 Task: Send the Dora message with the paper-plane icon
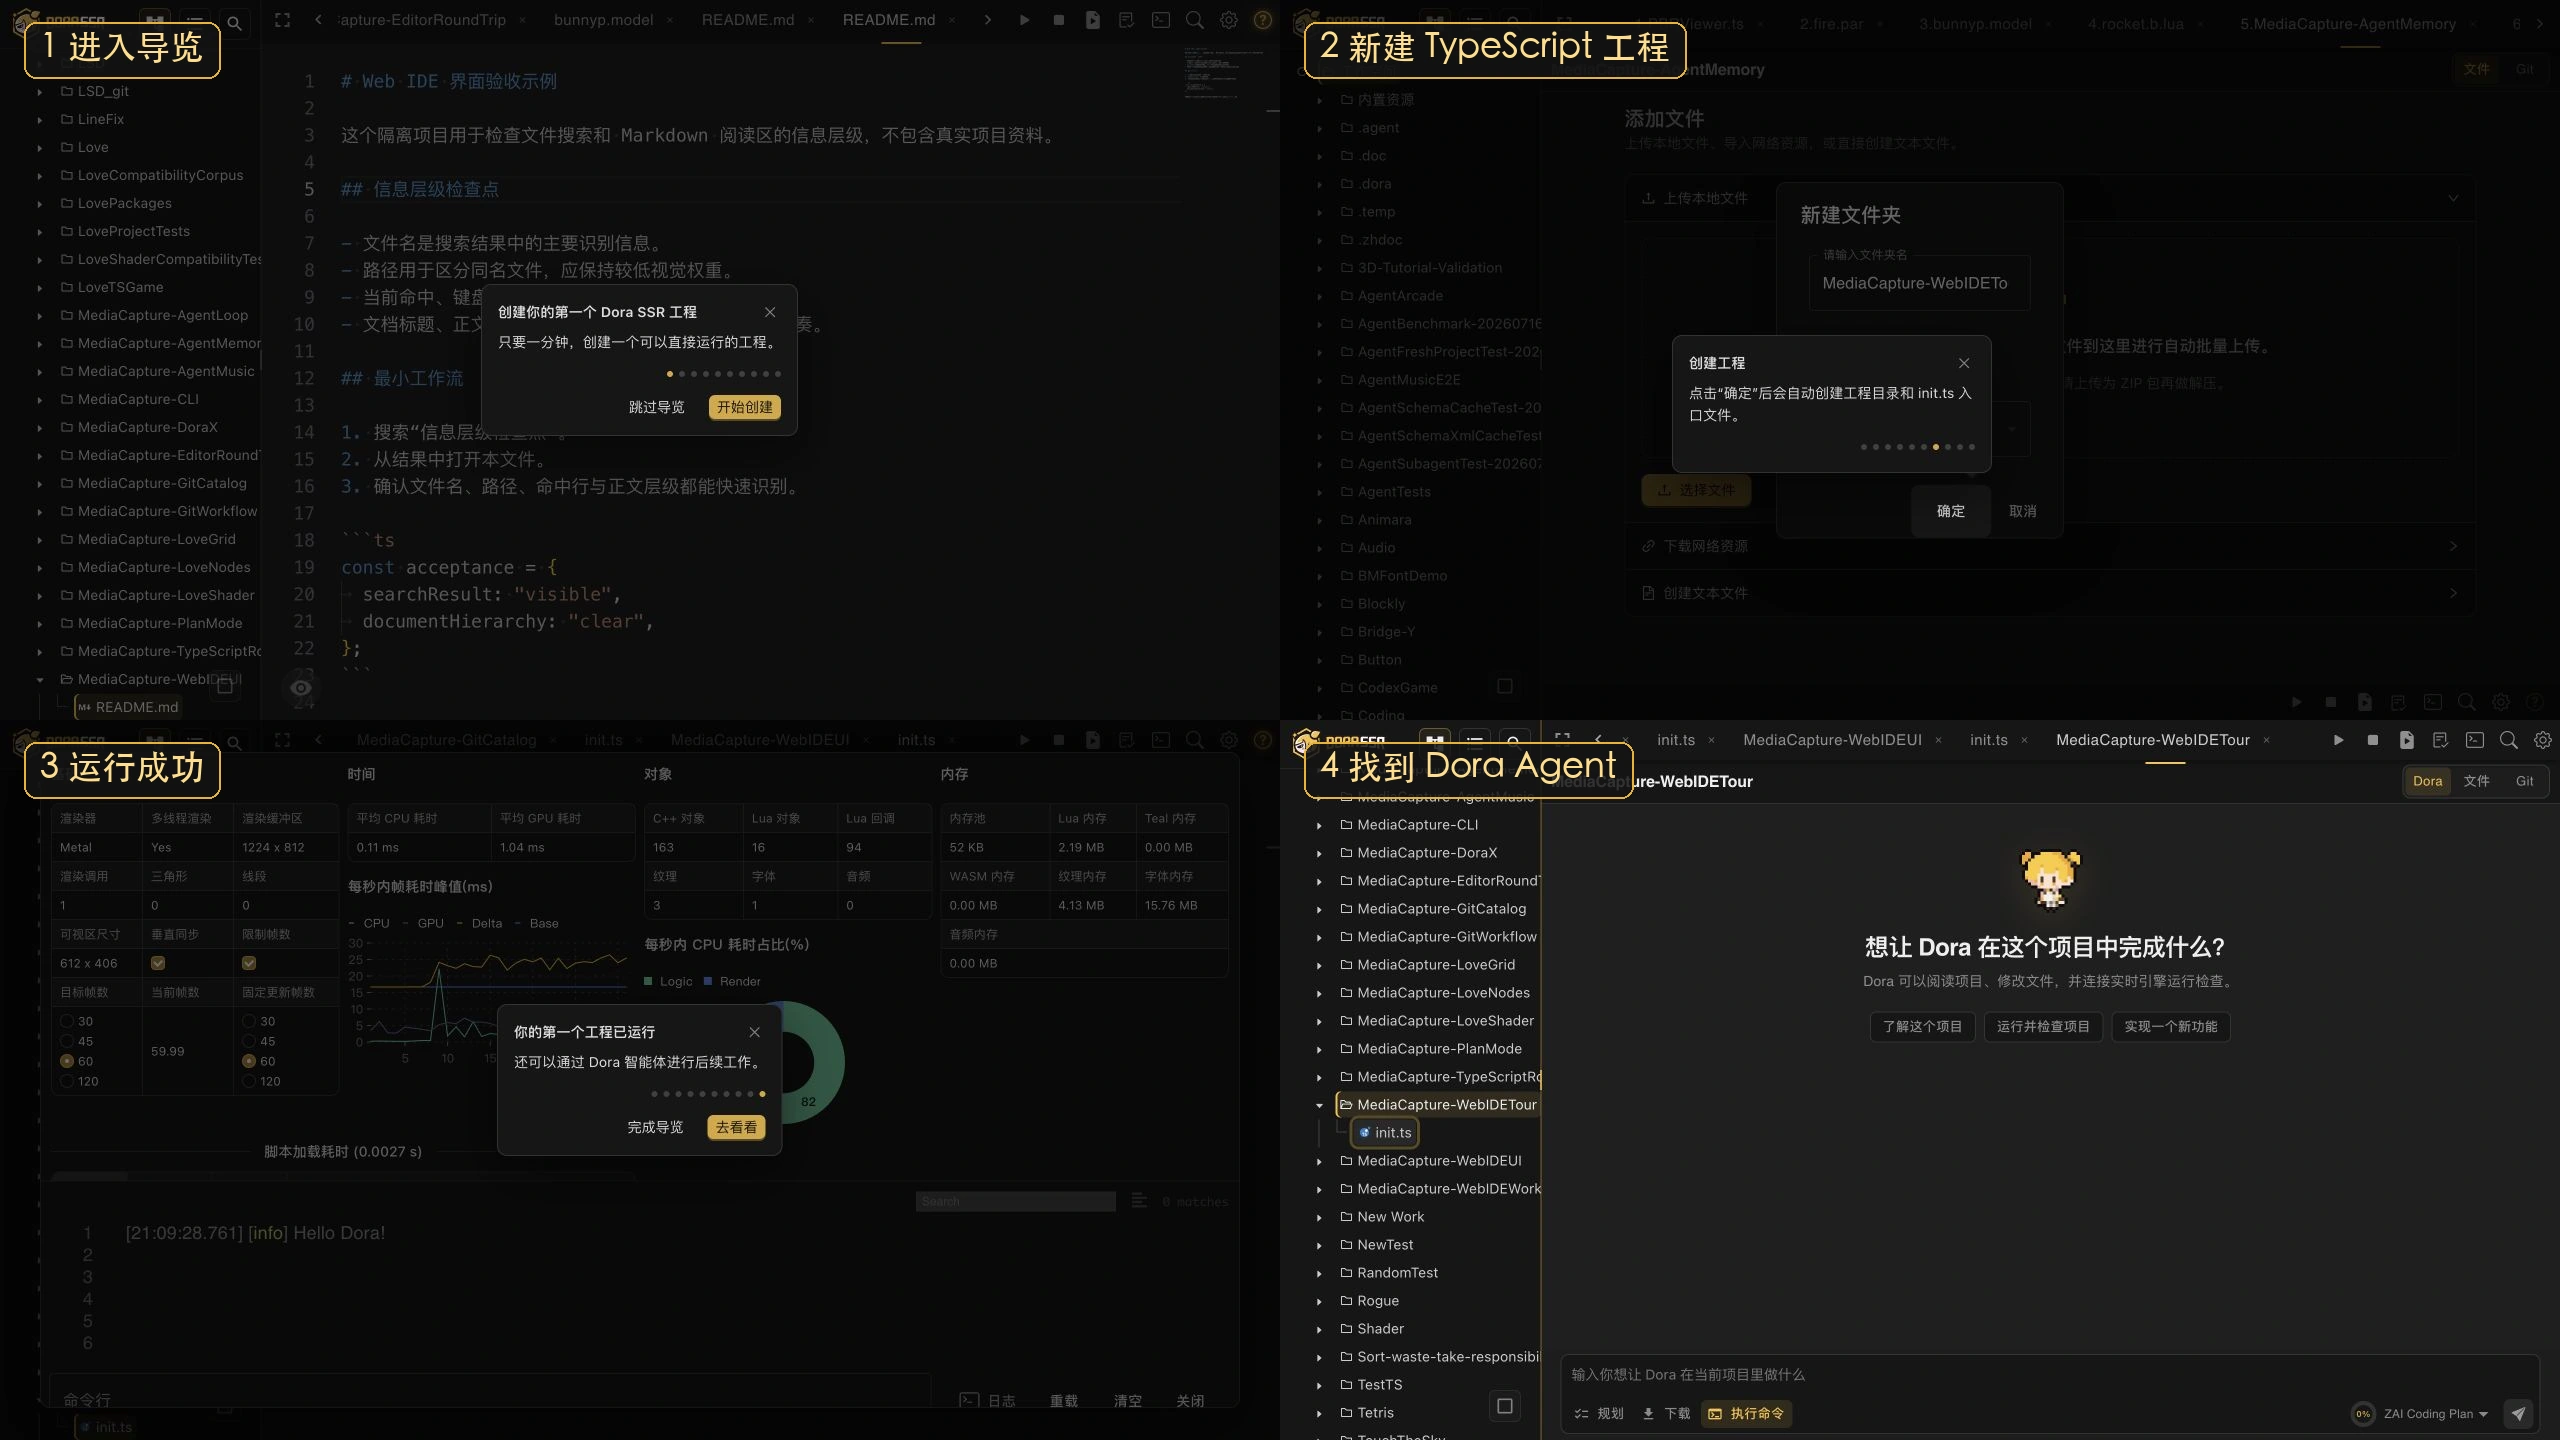[2518, 1413]
